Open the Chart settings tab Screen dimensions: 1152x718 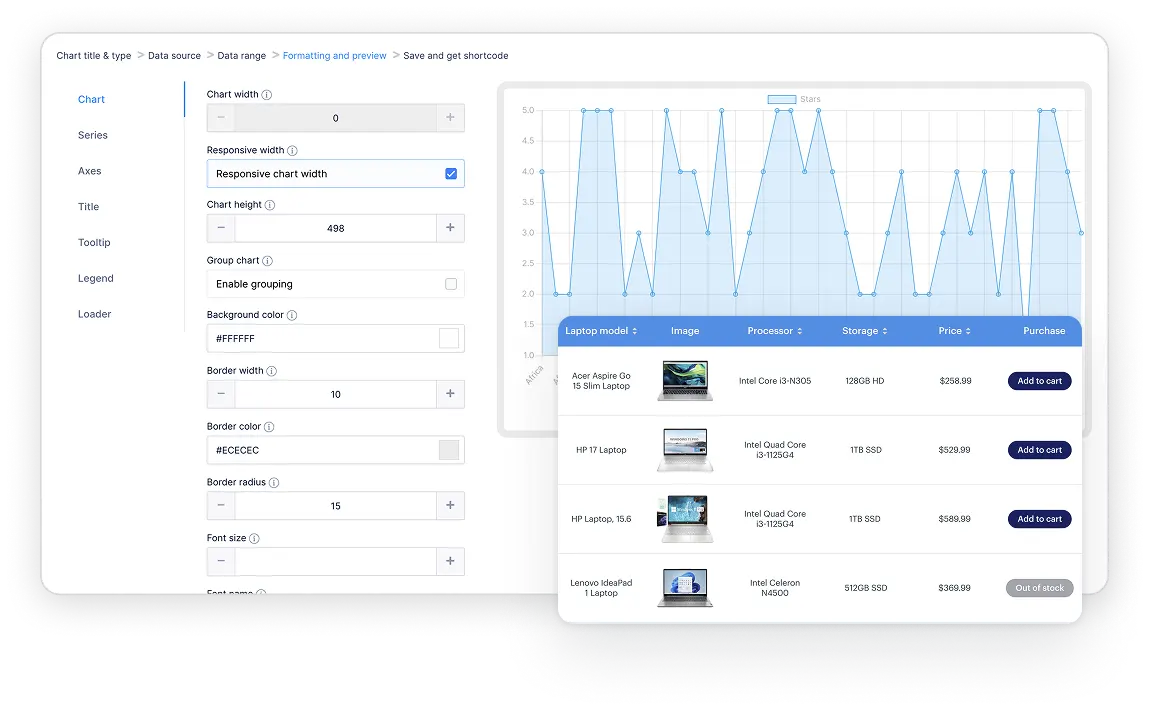pyautogui.click(x=91, y=99)
